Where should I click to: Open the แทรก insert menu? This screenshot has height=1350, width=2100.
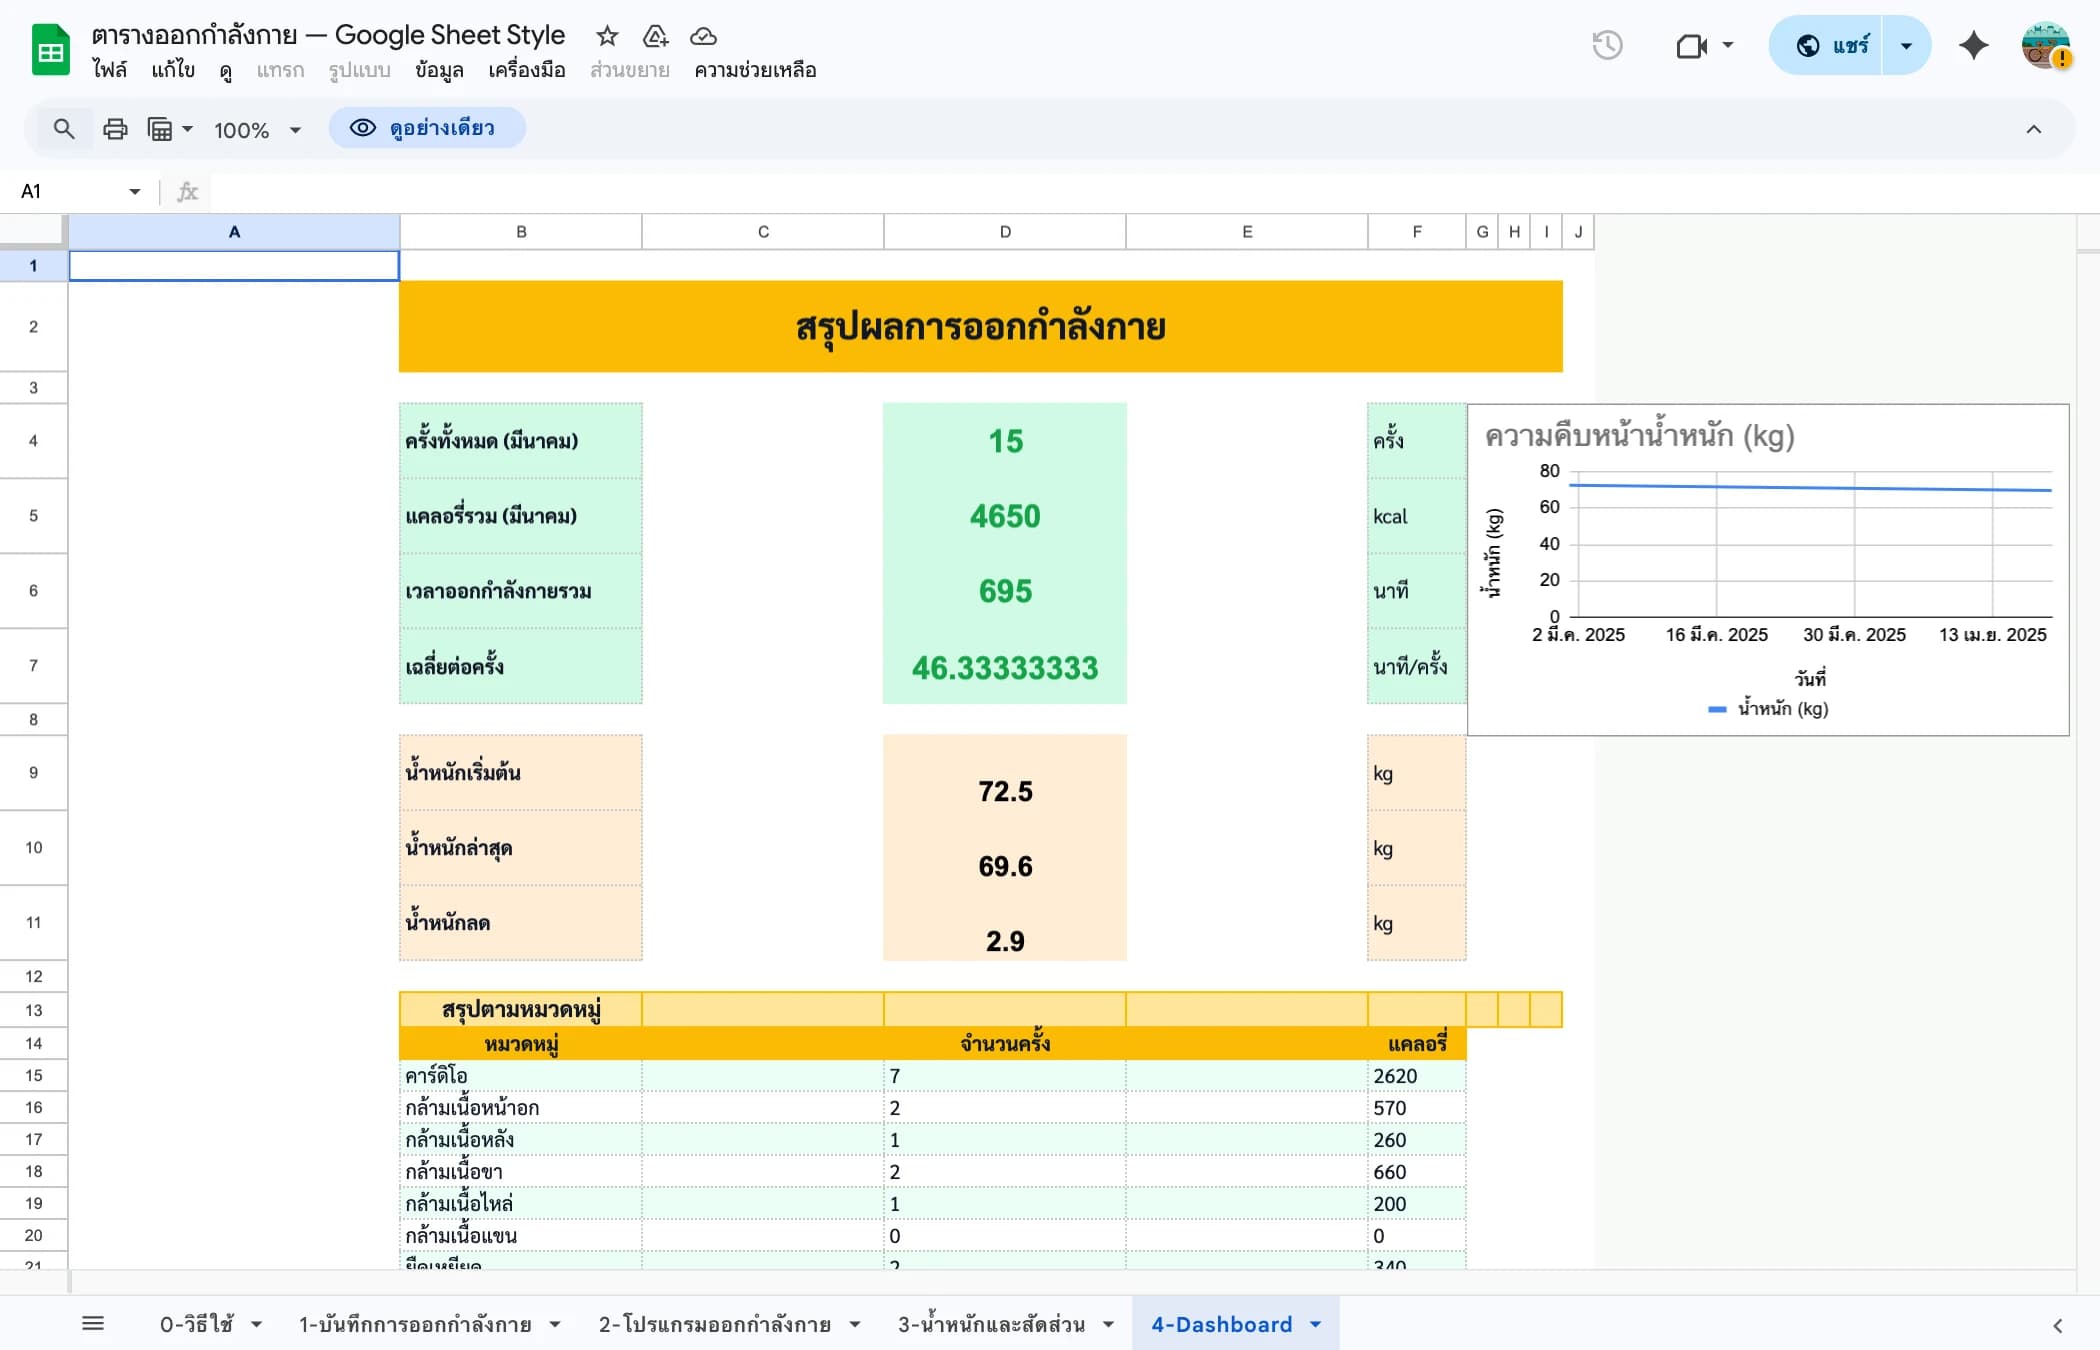point(281,70)
